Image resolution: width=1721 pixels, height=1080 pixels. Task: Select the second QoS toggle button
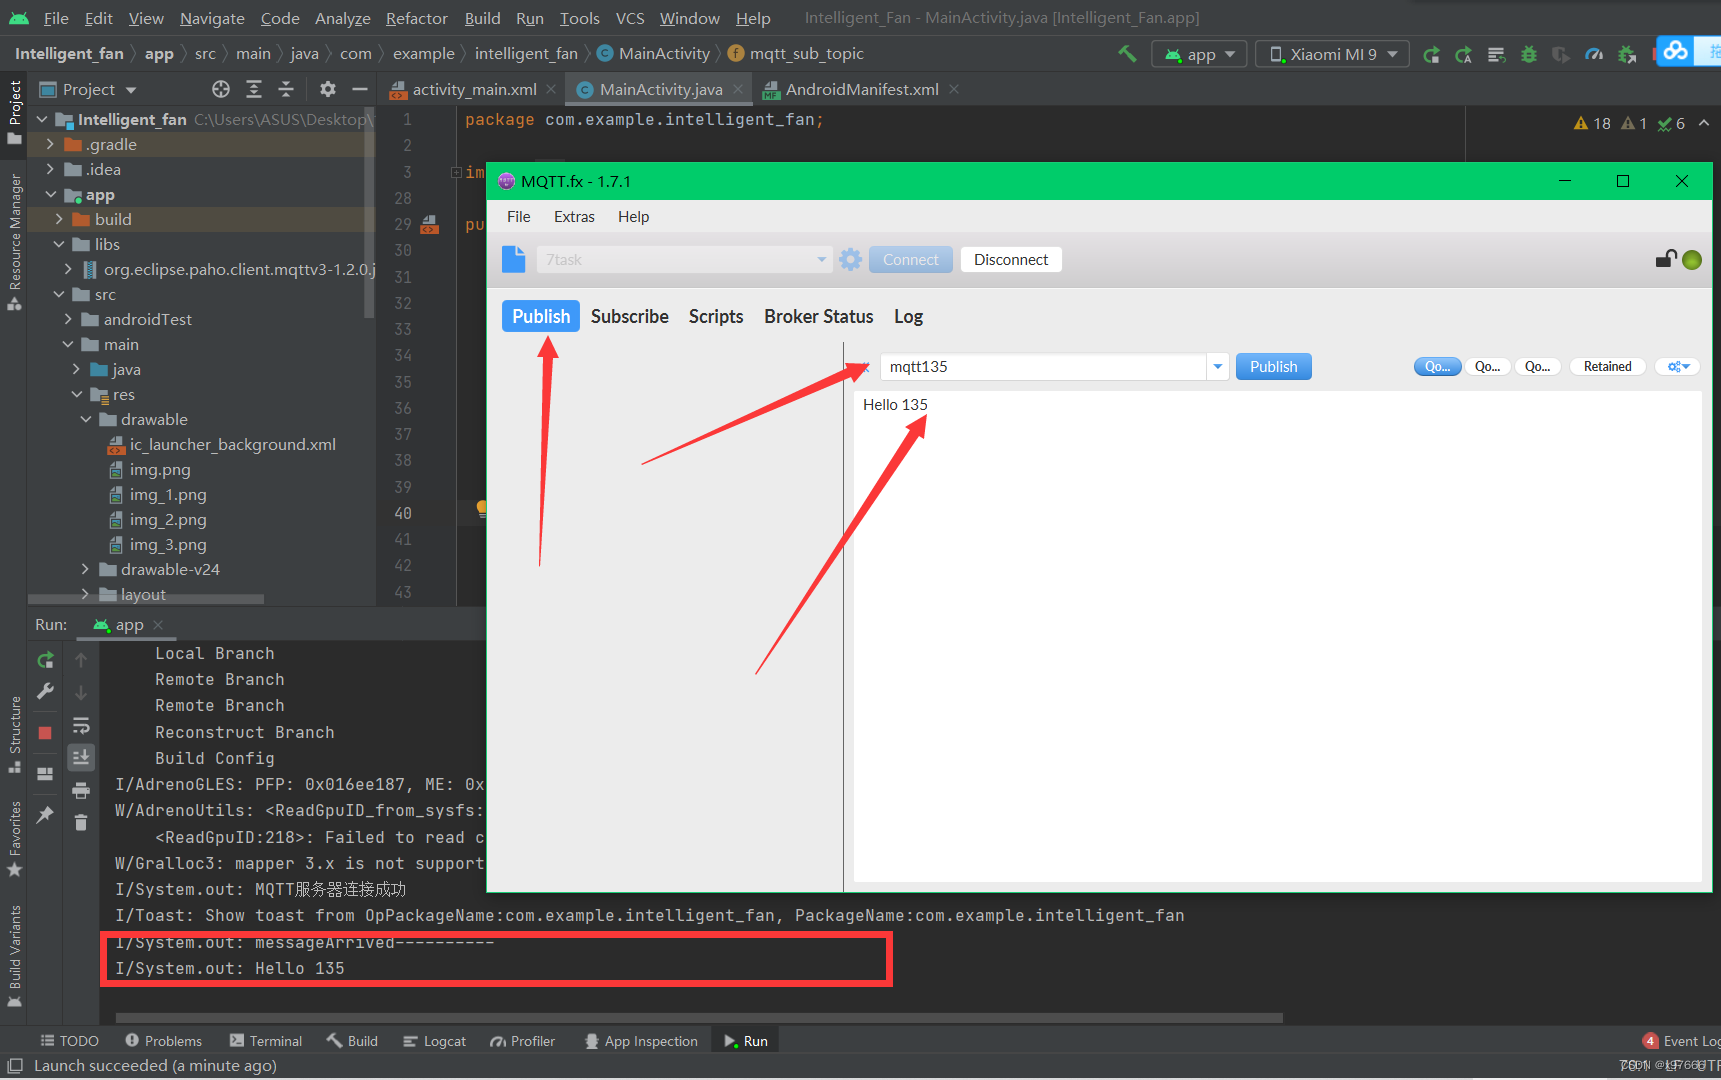coord(1487,367)
